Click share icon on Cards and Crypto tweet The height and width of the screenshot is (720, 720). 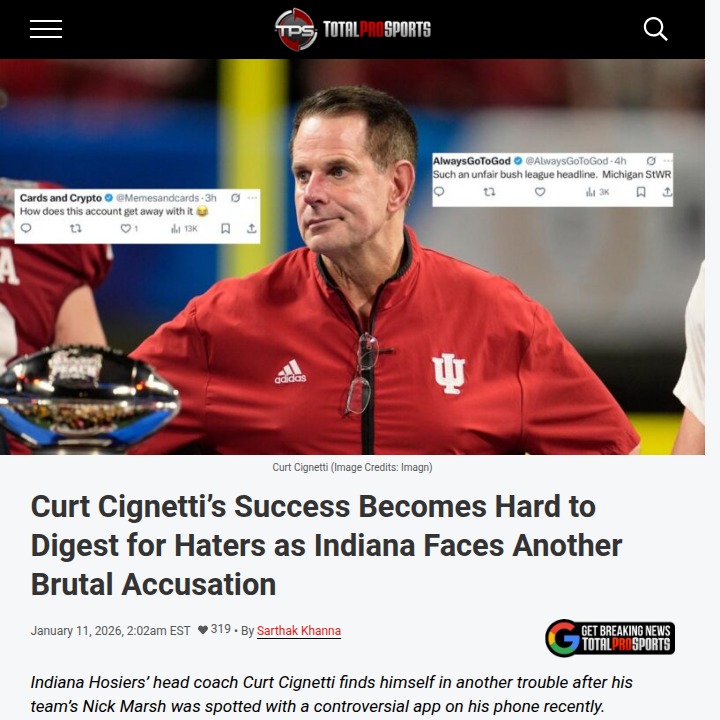[x=252, y=228]
